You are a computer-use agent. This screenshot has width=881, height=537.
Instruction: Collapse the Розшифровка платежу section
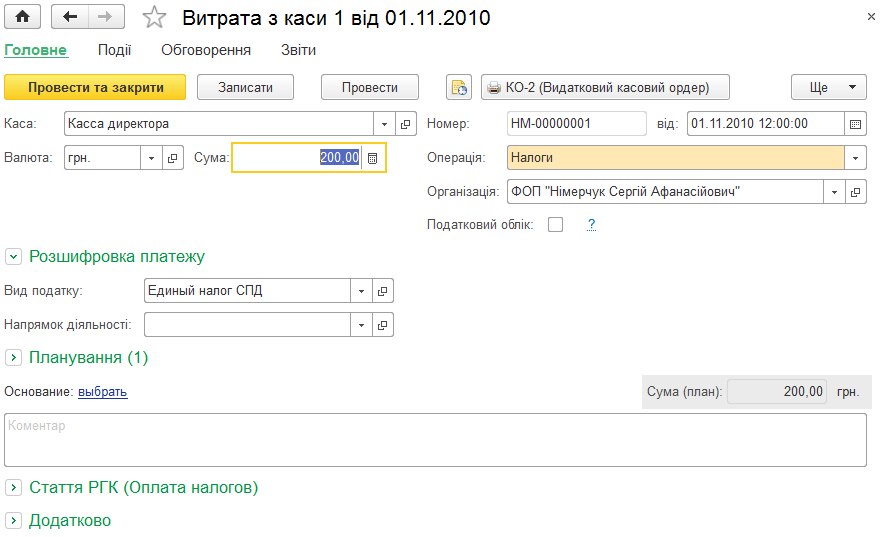point(13,257)
